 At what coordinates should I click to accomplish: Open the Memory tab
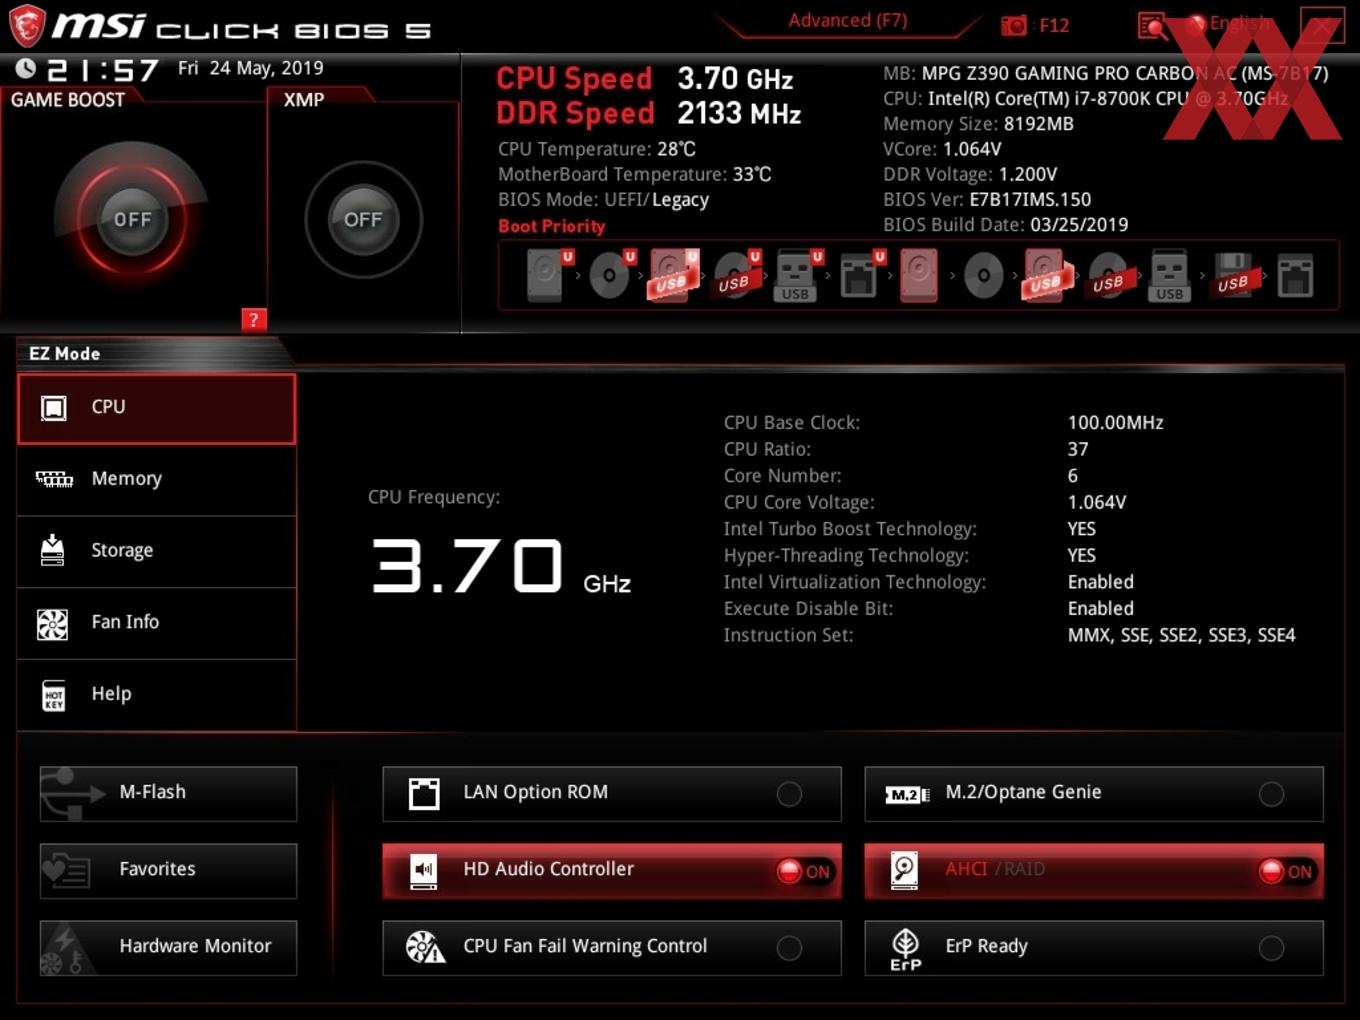(x=157, y=479)
